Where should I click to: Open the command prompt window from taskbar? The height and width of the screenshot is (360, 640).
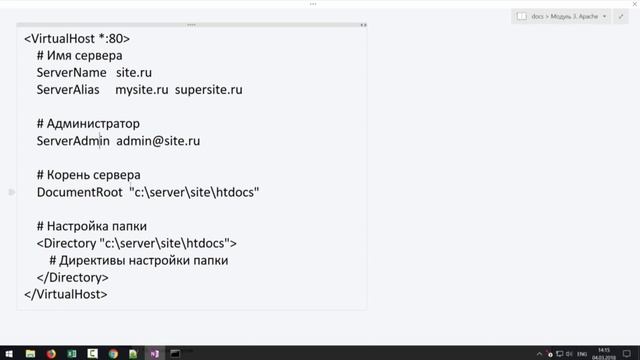[175, 353]
